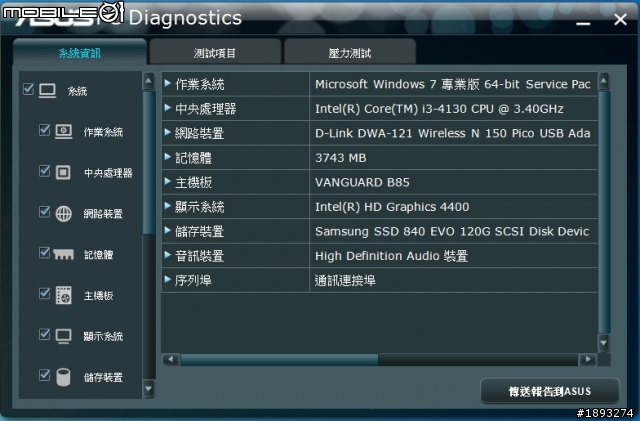The image size is (640, 421).
Task: Uncheck the 作業系統 checkbox in sidebar
Action: pyautogui.click(x=44, y=130)
